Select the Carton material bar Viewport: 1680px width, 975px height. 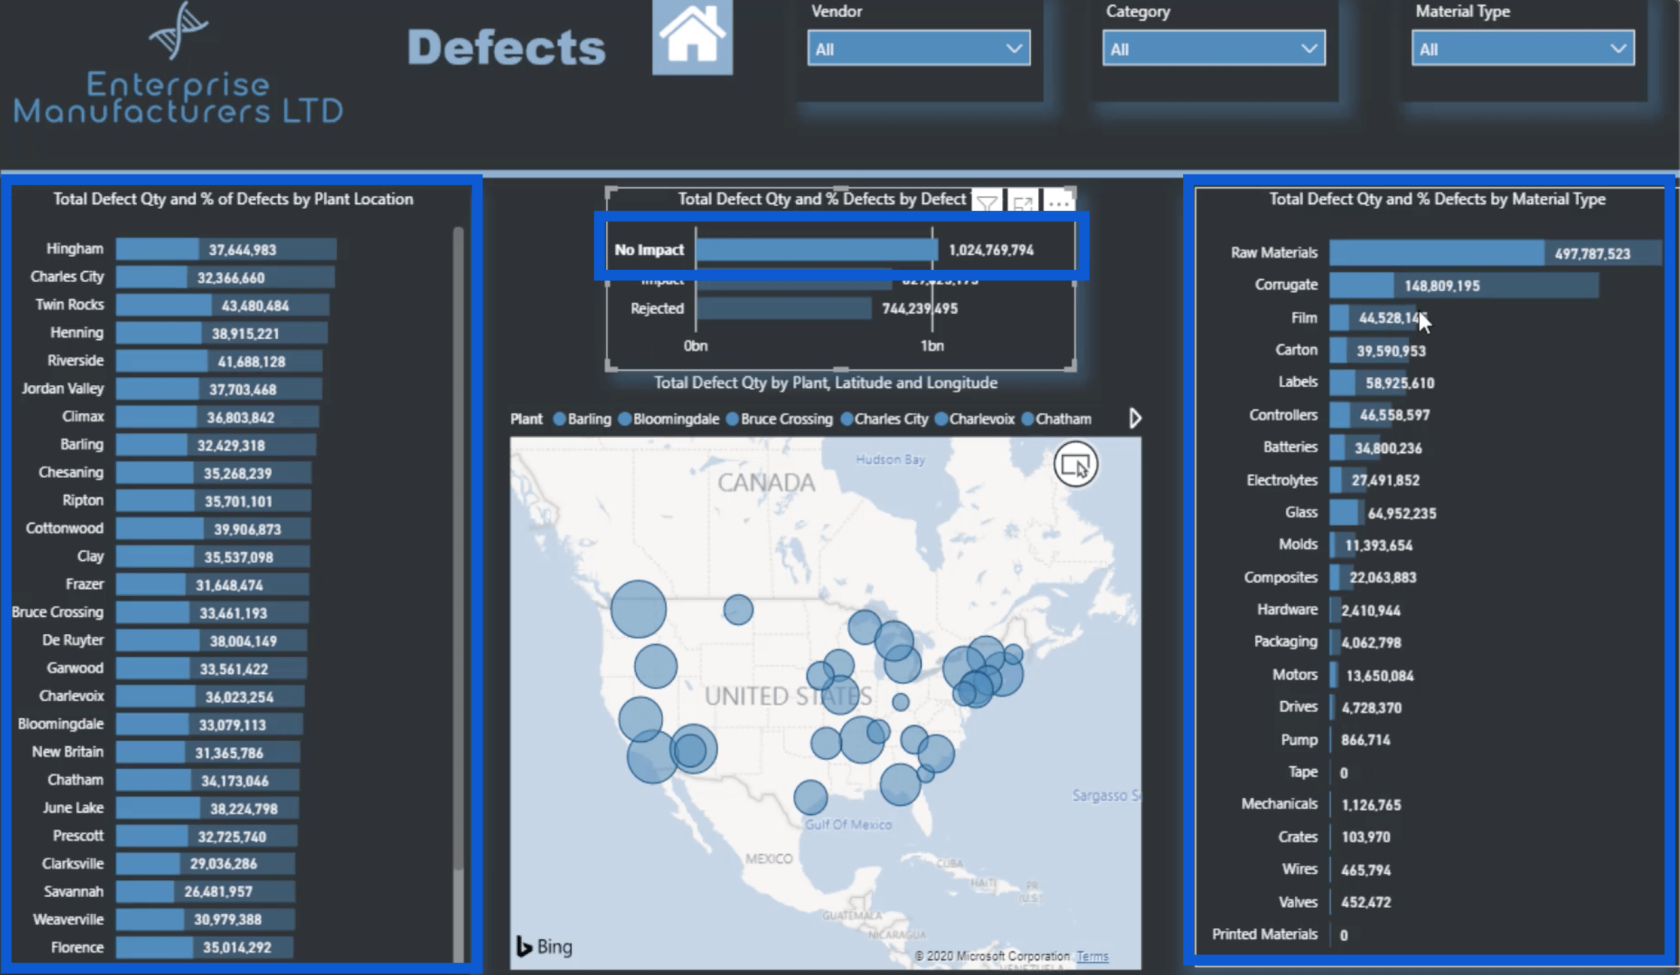click(x=1371, y=350)
